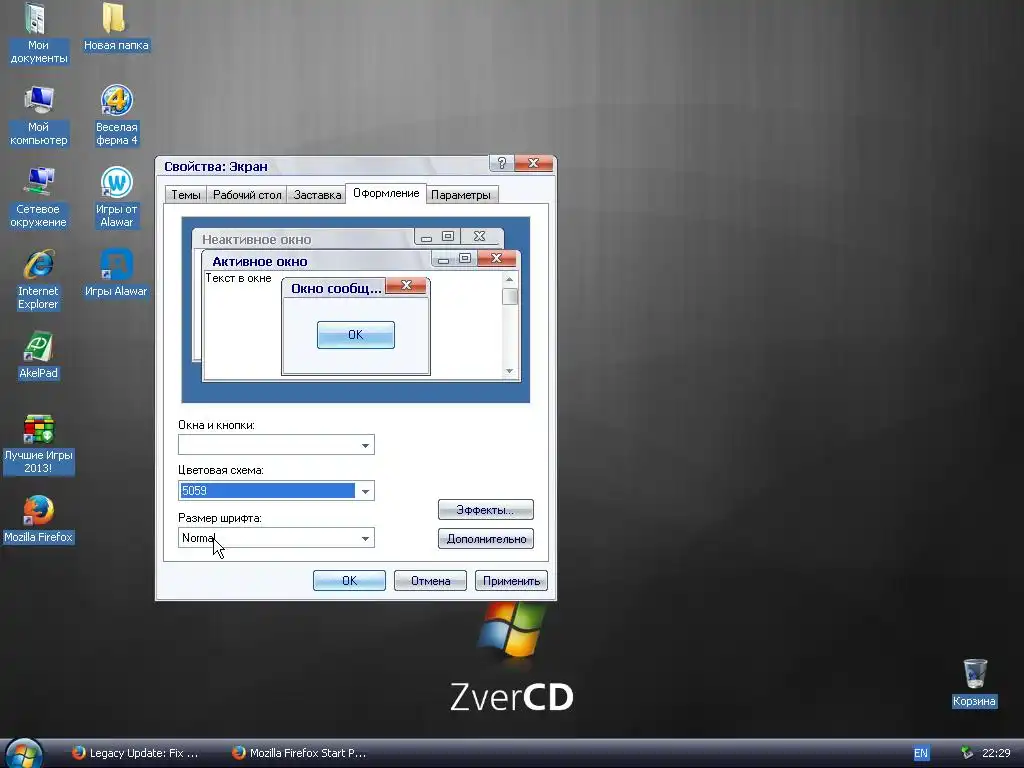The image size is (1024, 768).
Task: Open the Заставка tab
Action: click(317, 195)
